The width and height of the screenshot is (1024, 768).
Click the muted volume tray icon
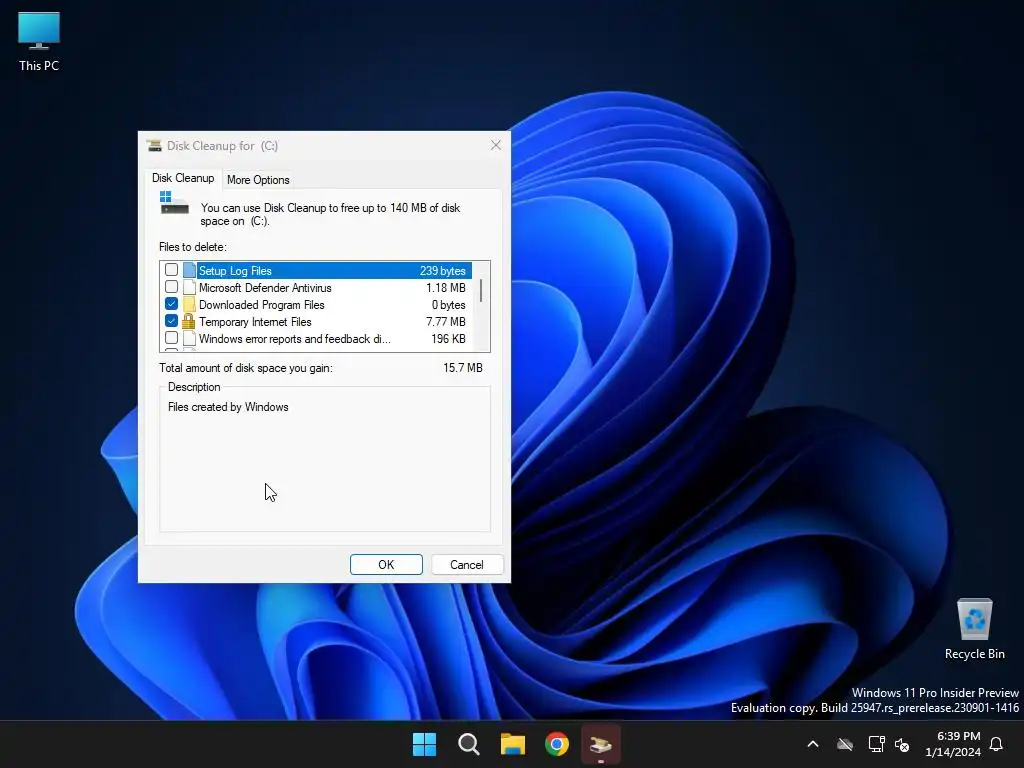pyautogui.click(x=902, y=744)
